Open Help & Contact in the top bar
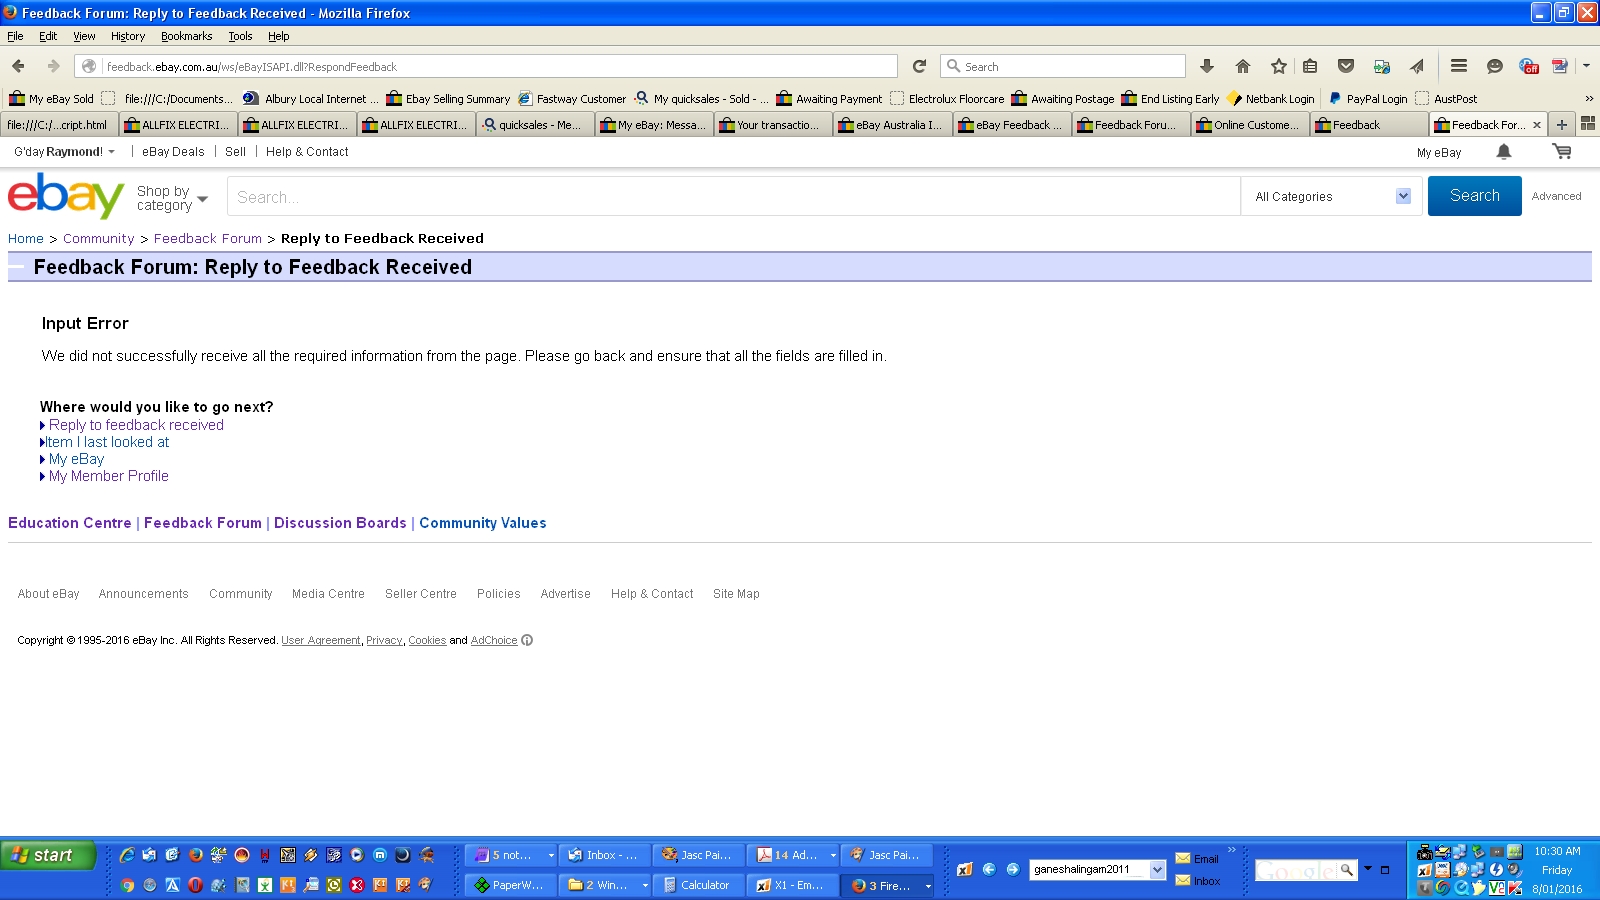Viewport: 1600px width, 900px height. (x=307, y=152)
